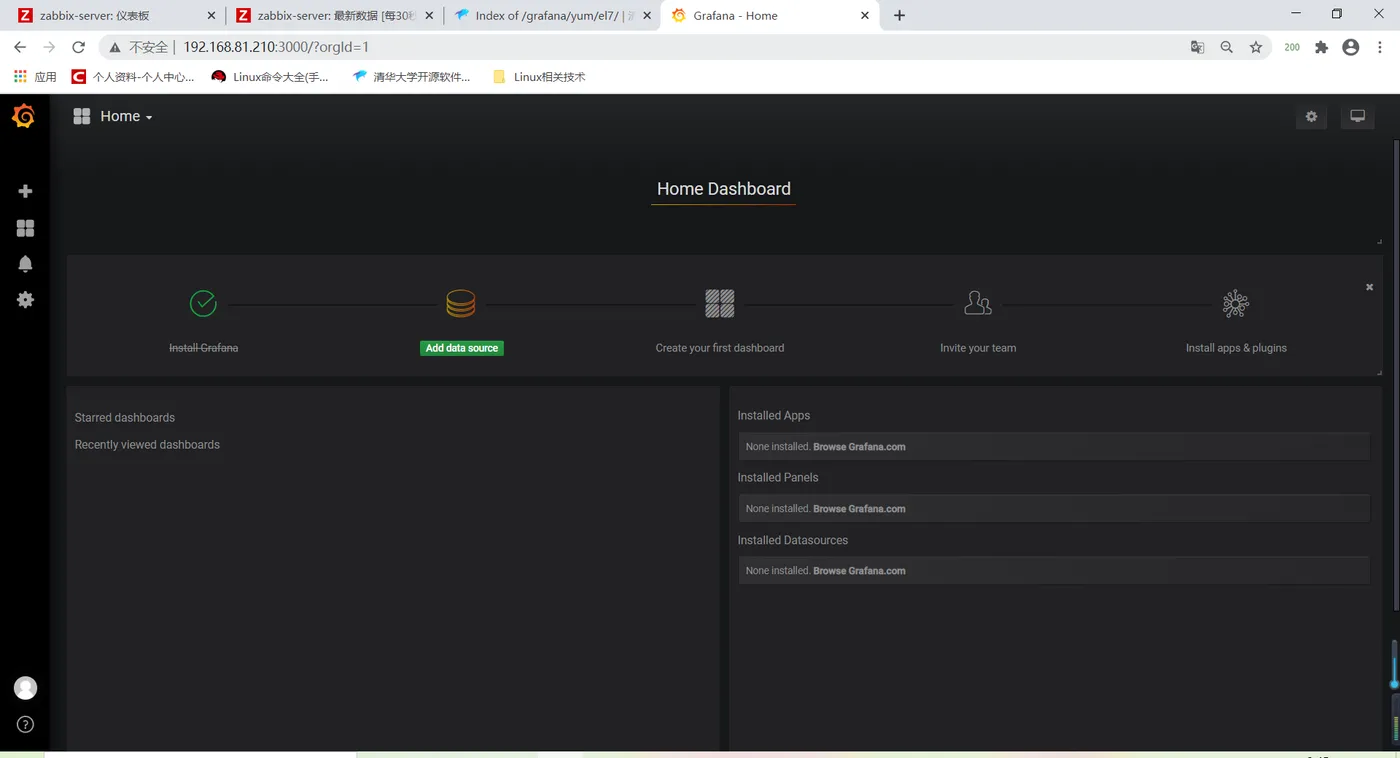The width and height of the screenshot is (1400, 758).
Task: Open the translate page icon
Action: pyautogui.click(x=1197, y=47)
